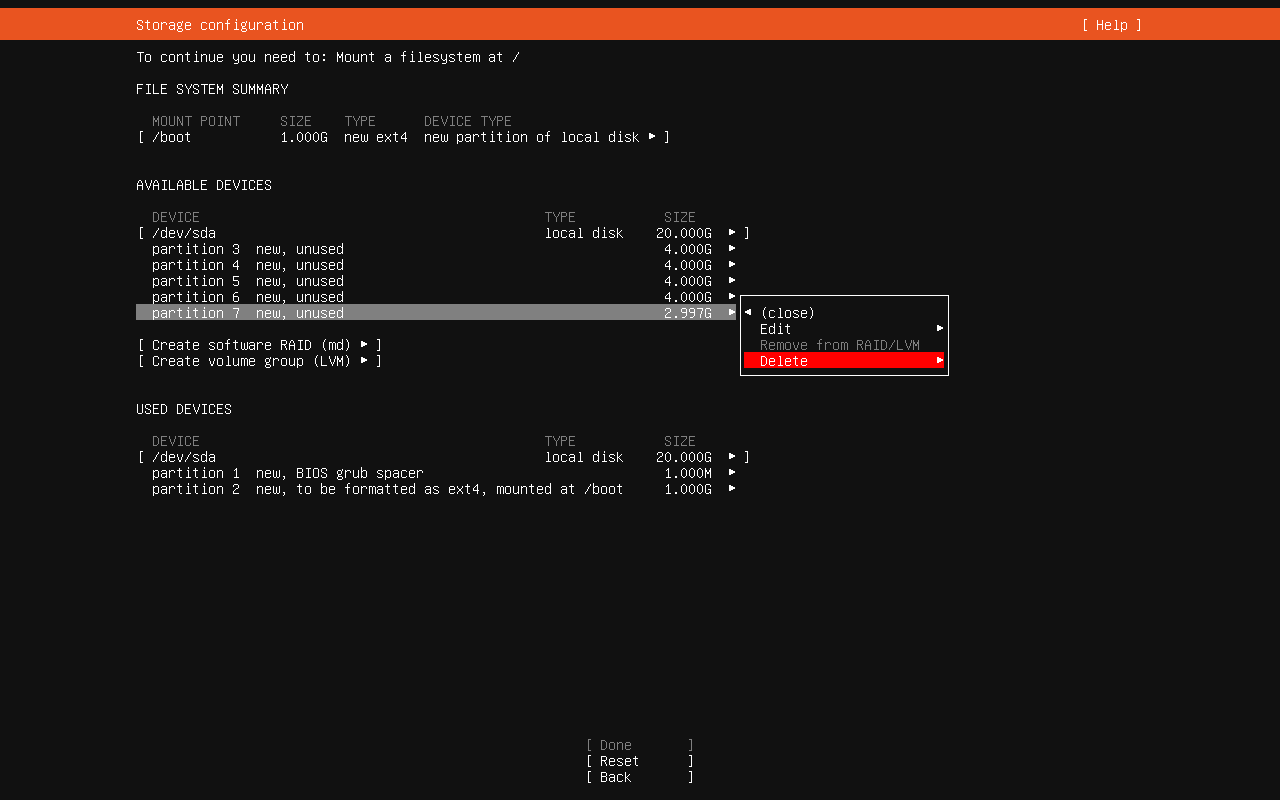
Task: Click arrow for partition 2 mounted at /boot
Action: 732,489
